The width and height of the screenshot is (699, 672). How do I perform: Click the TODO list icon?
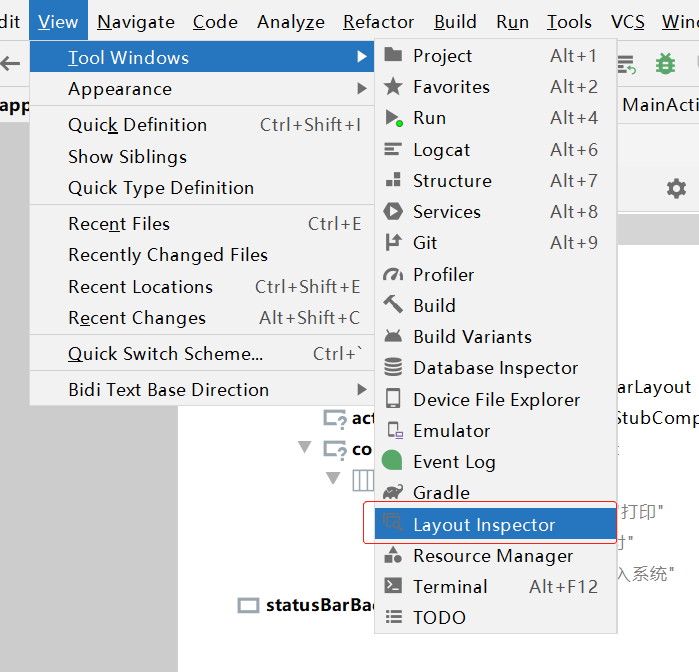(x=394, y=617)
